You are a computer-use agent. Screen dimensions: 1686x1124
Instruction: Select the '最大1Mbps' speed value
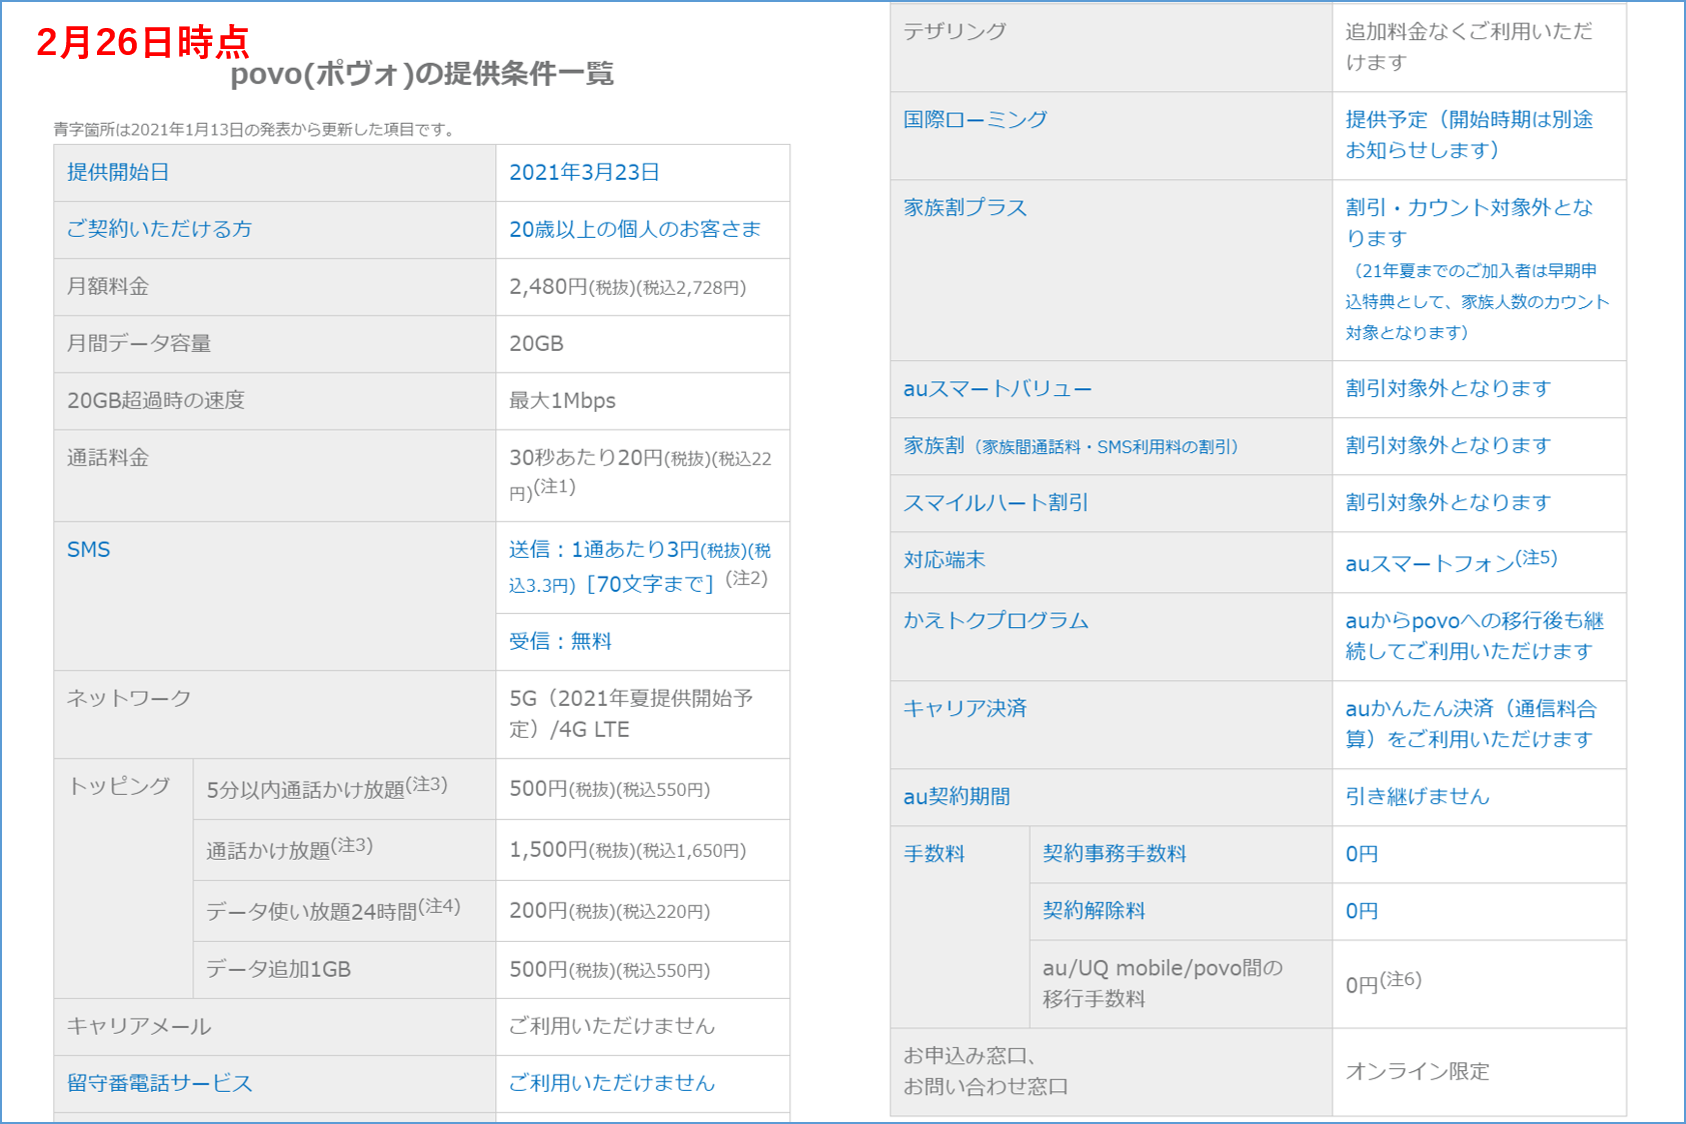(x=562, y=400)
